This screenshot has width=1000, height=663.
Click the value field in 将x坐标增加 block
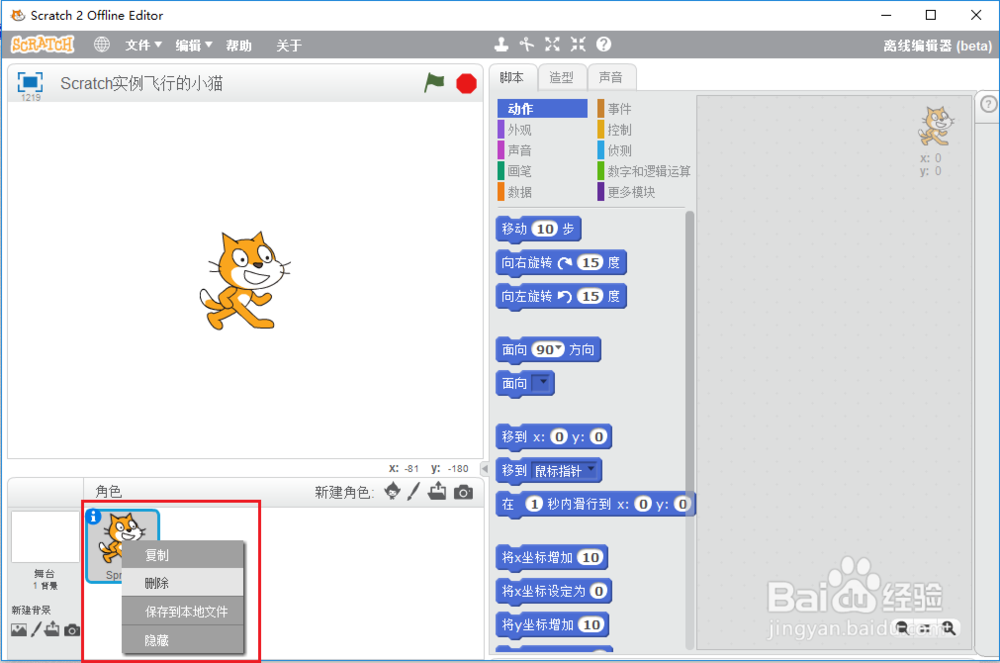(591, 558)
